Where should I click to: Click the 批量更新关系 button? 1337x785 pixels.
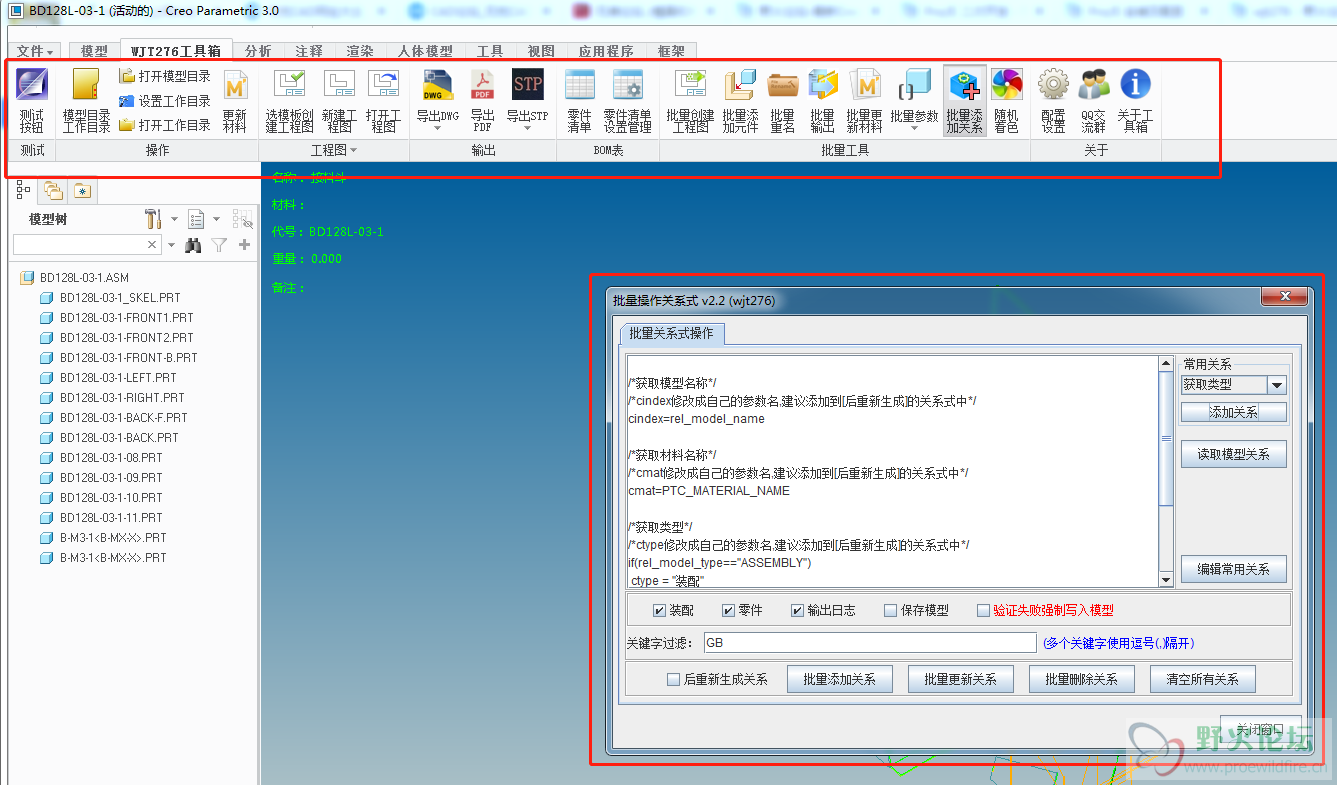(960, 679)
